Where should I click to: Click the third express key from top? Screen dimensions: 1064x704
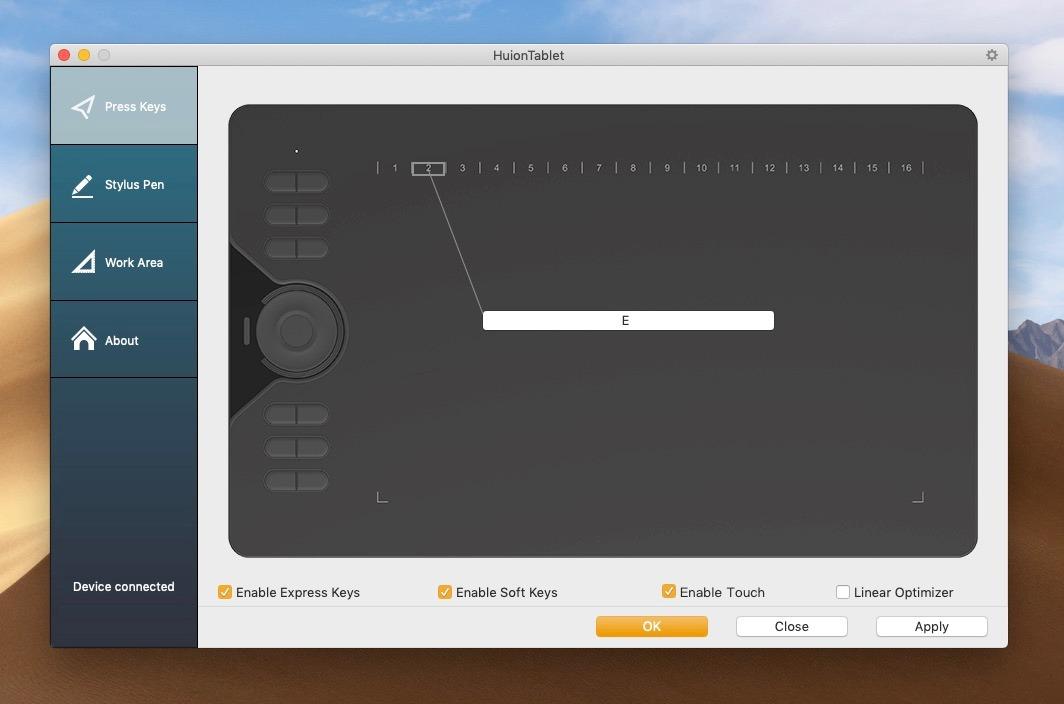click(296, 248)
